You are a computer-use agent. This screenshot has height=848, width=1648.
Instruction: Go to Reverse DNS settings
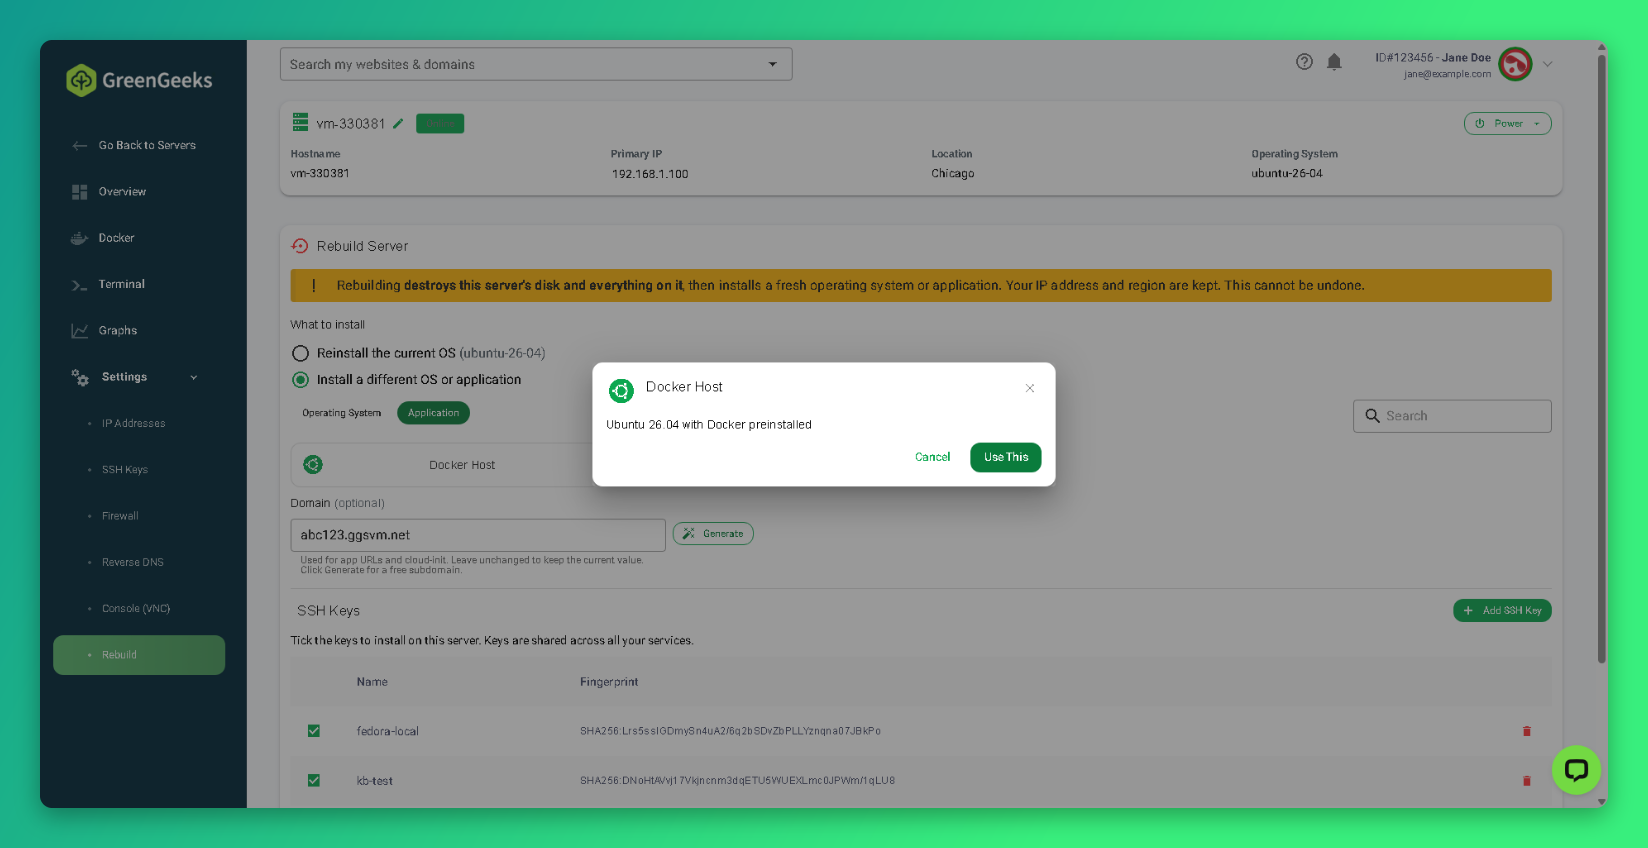[132, 562]
